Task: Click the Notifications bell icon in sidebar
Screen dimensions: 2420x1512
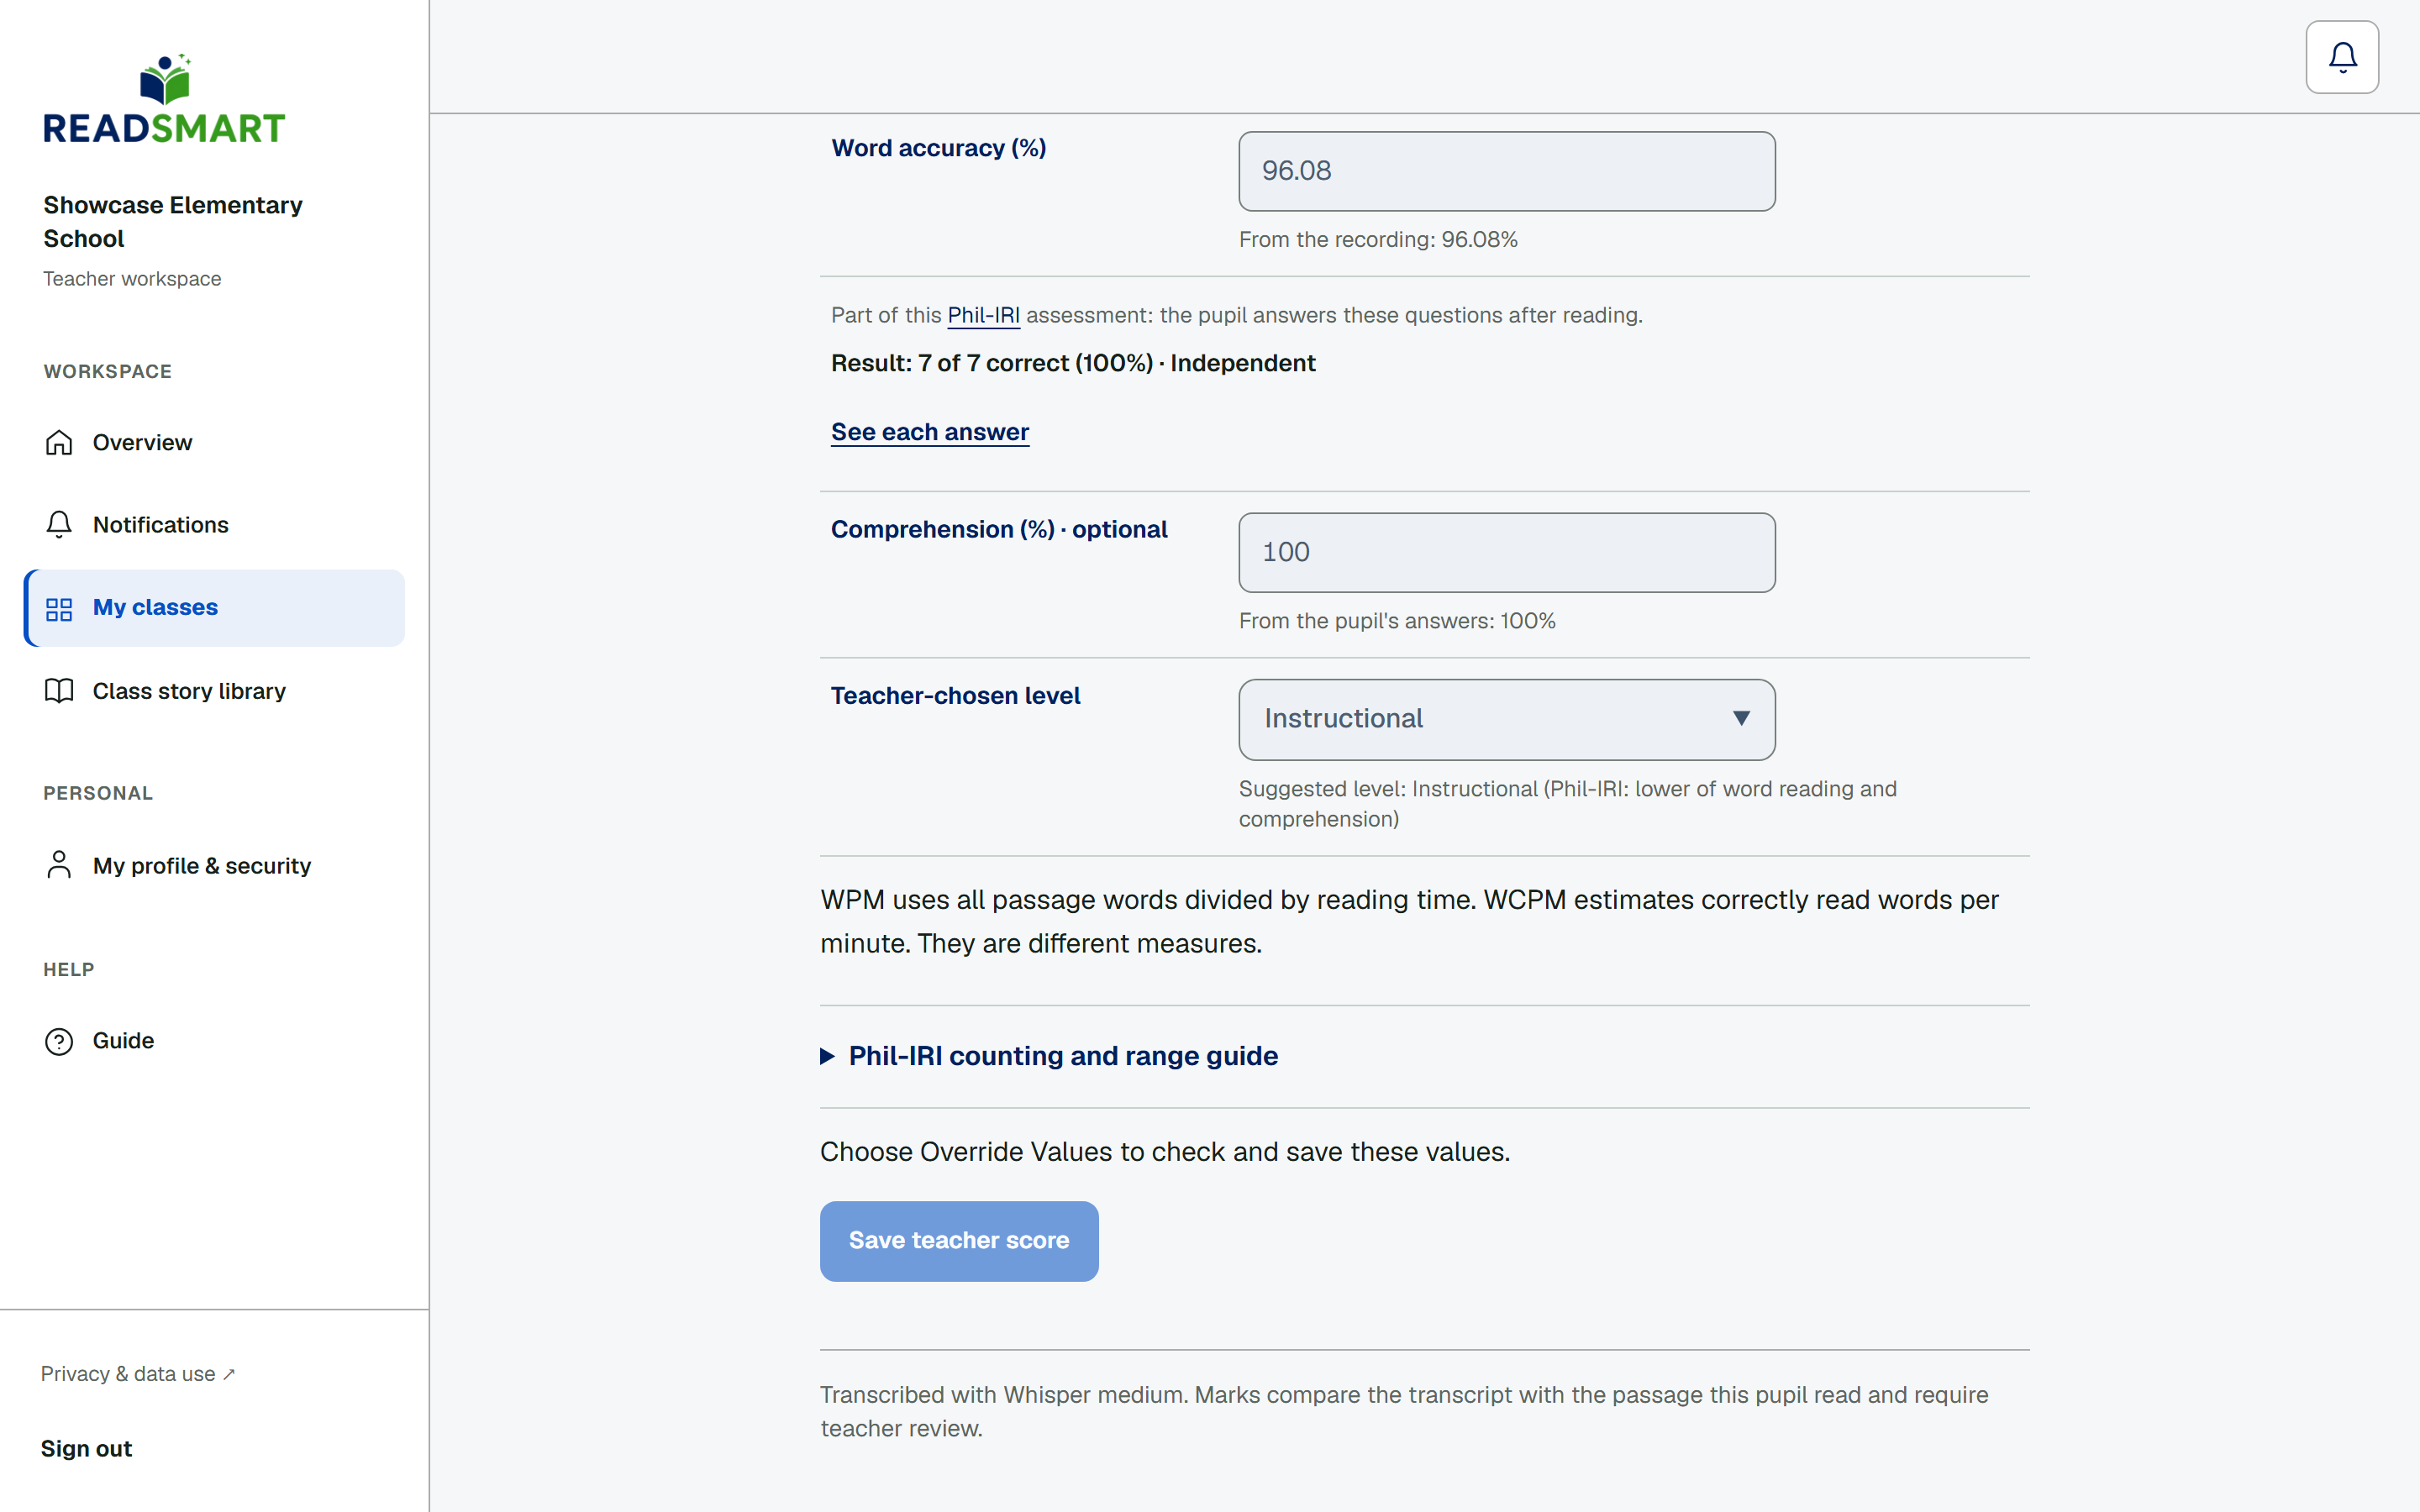Action: click(x=59, y=525)
